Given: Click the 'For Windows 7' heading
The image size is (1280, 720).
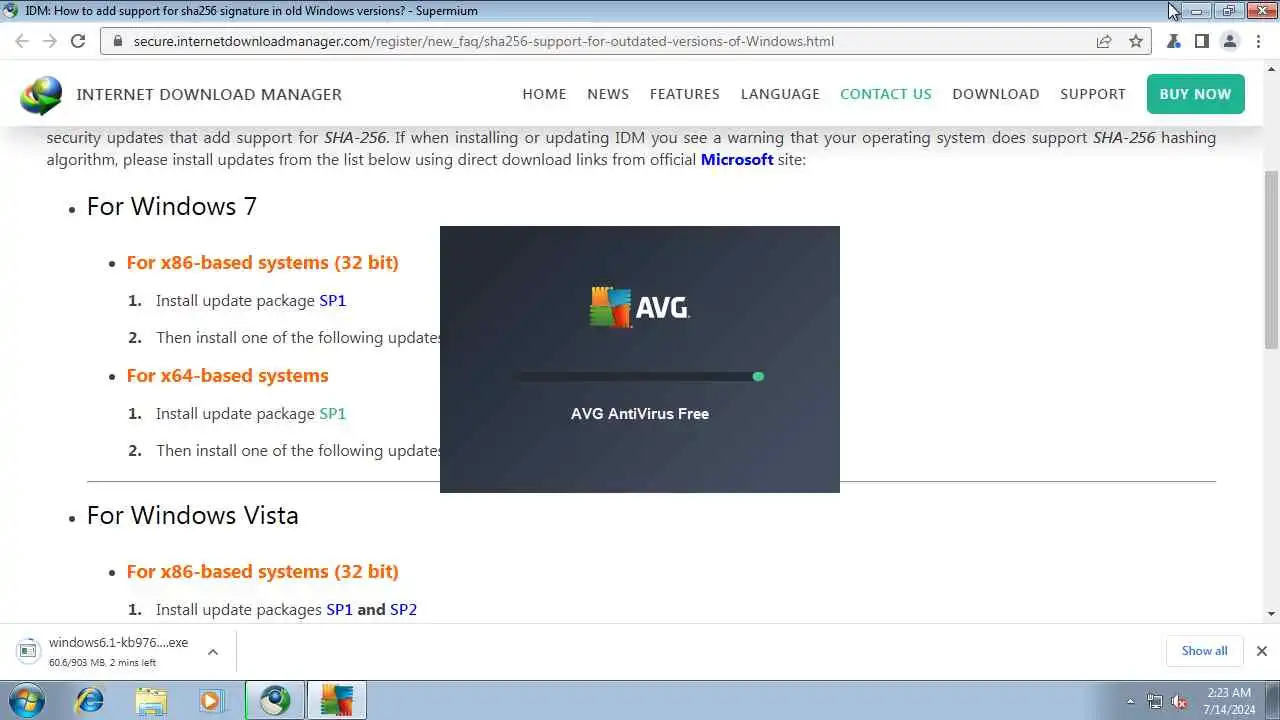Looking at the screenshot, I should click(x=172, y=206).
